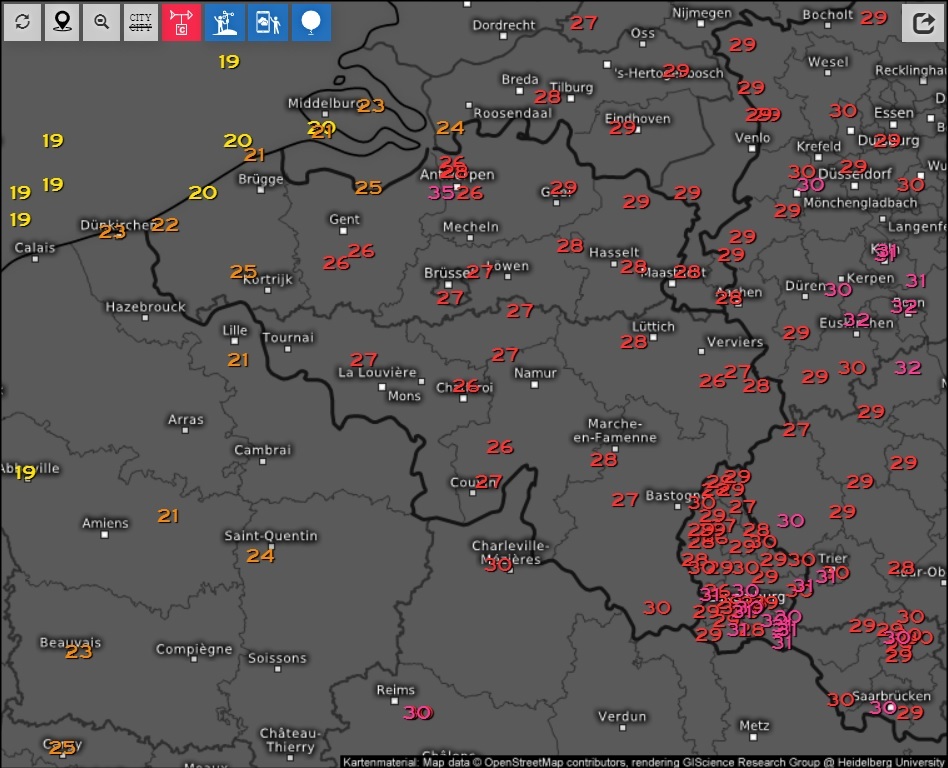Toggle city name labels visibility
The image size is (948, 768).
[x=141, y=22]
